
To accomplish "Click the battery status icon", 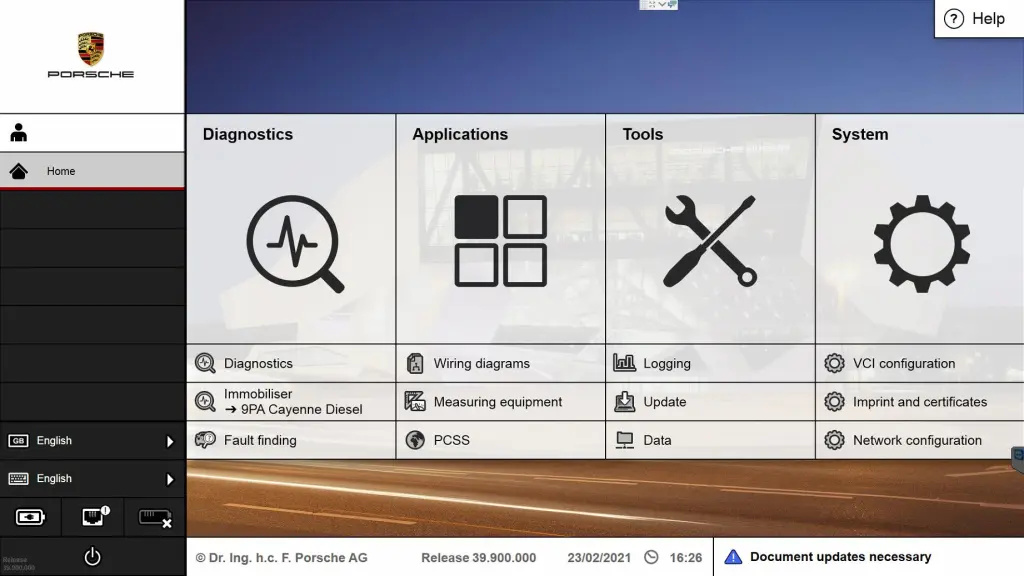I will point(30,517).
